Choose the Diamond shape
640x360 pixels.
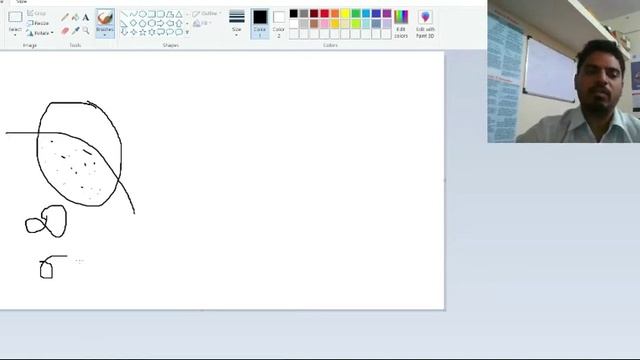click(133, 23)
